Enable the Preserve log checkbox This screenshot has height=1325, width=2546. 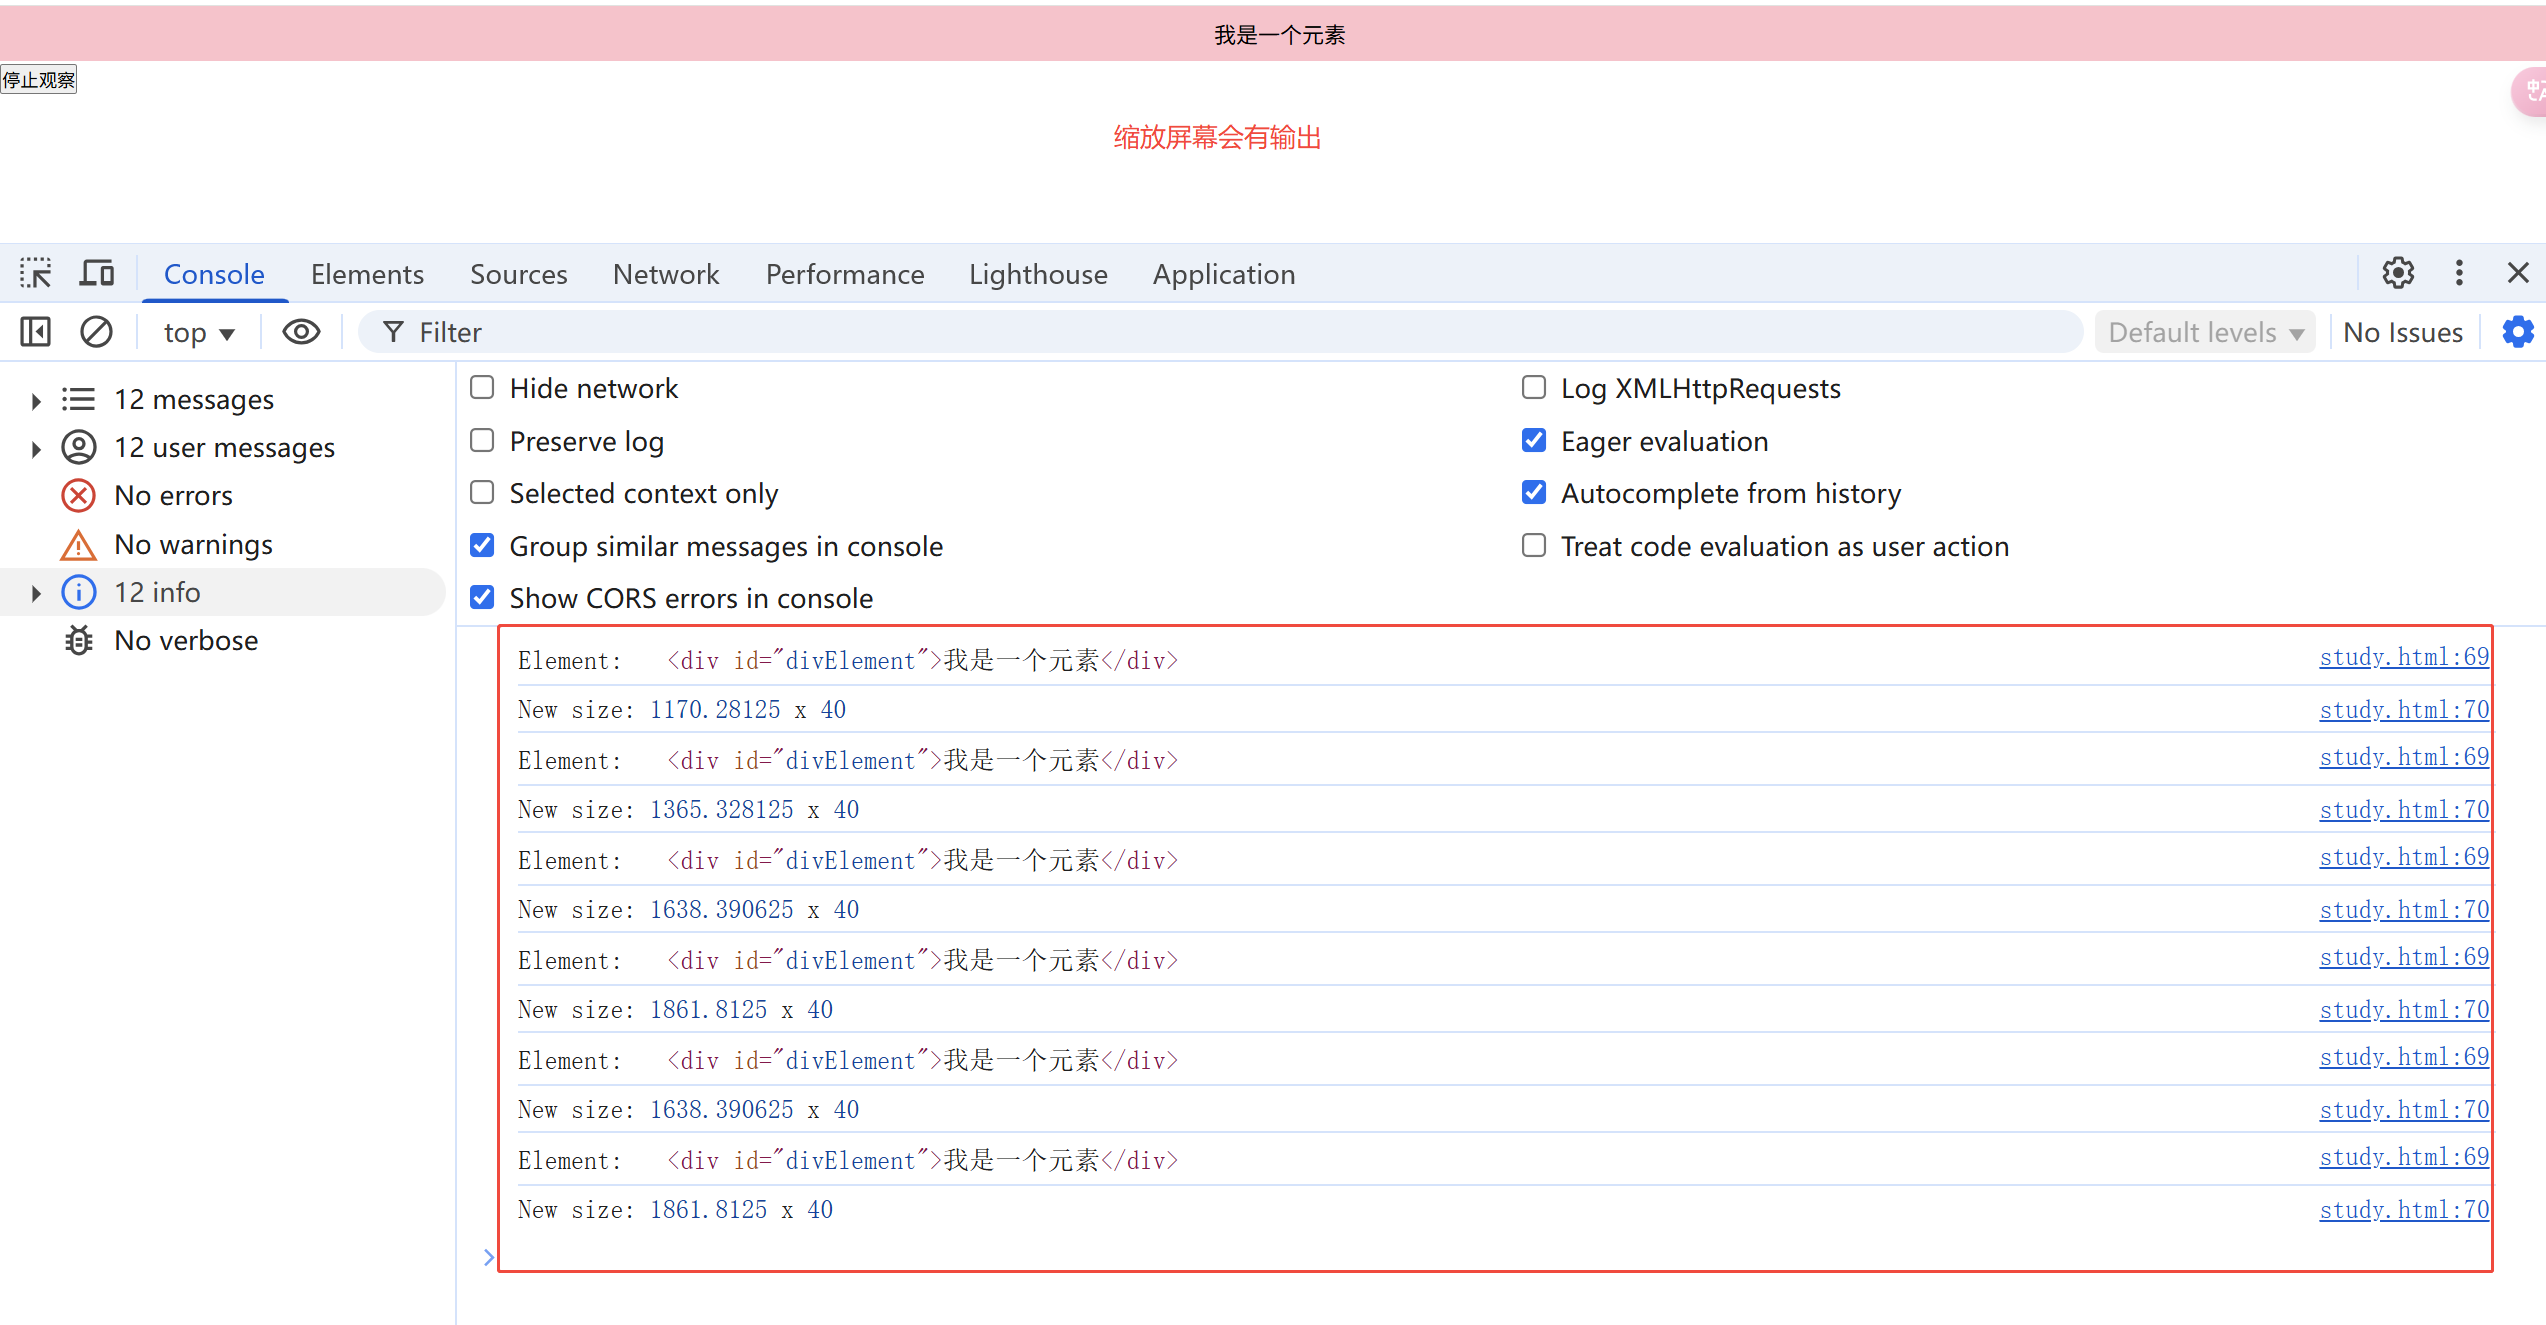pos(482,440)
